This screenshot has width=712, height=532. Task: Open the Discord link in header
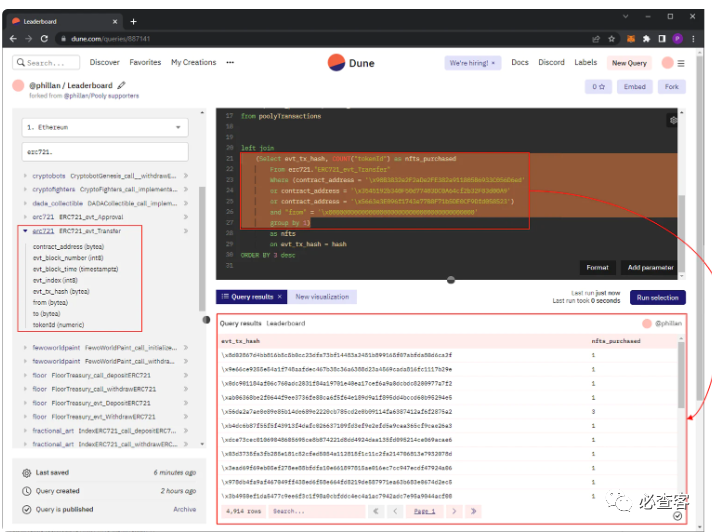click(551, 62)
